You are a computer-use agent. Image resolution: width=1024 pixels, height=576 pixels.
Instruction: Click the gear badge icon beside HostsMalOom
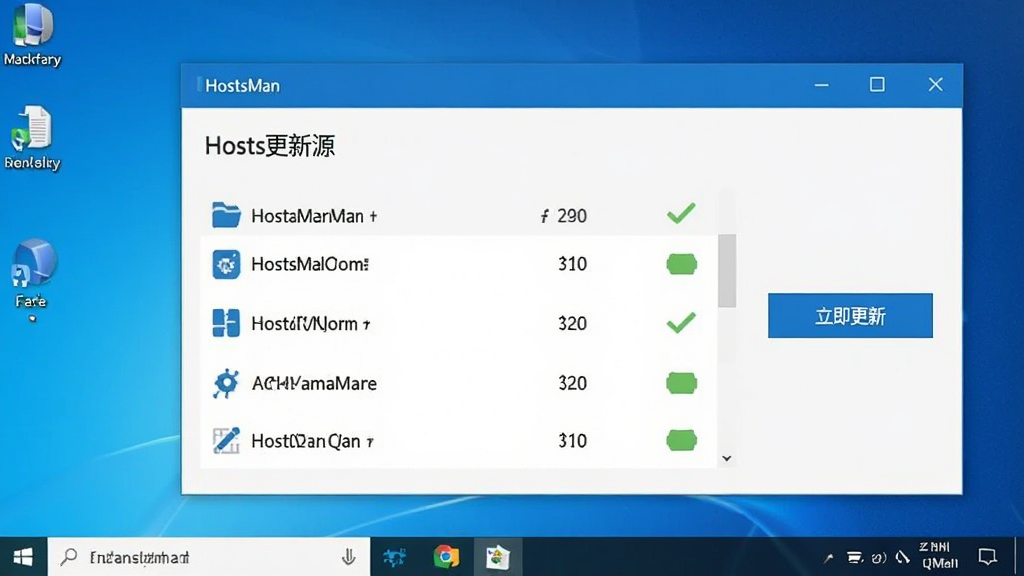[226, 264]
